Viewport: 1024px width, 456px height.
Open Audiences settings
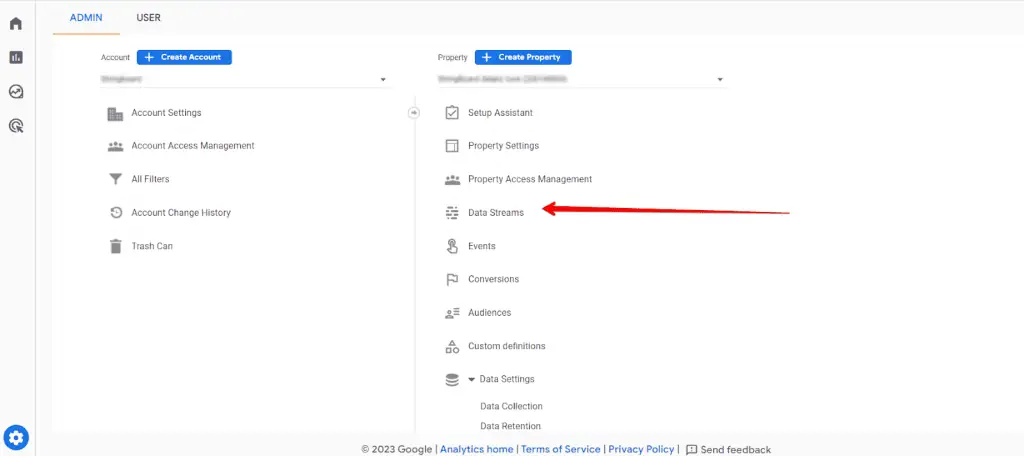pos(490,313)
